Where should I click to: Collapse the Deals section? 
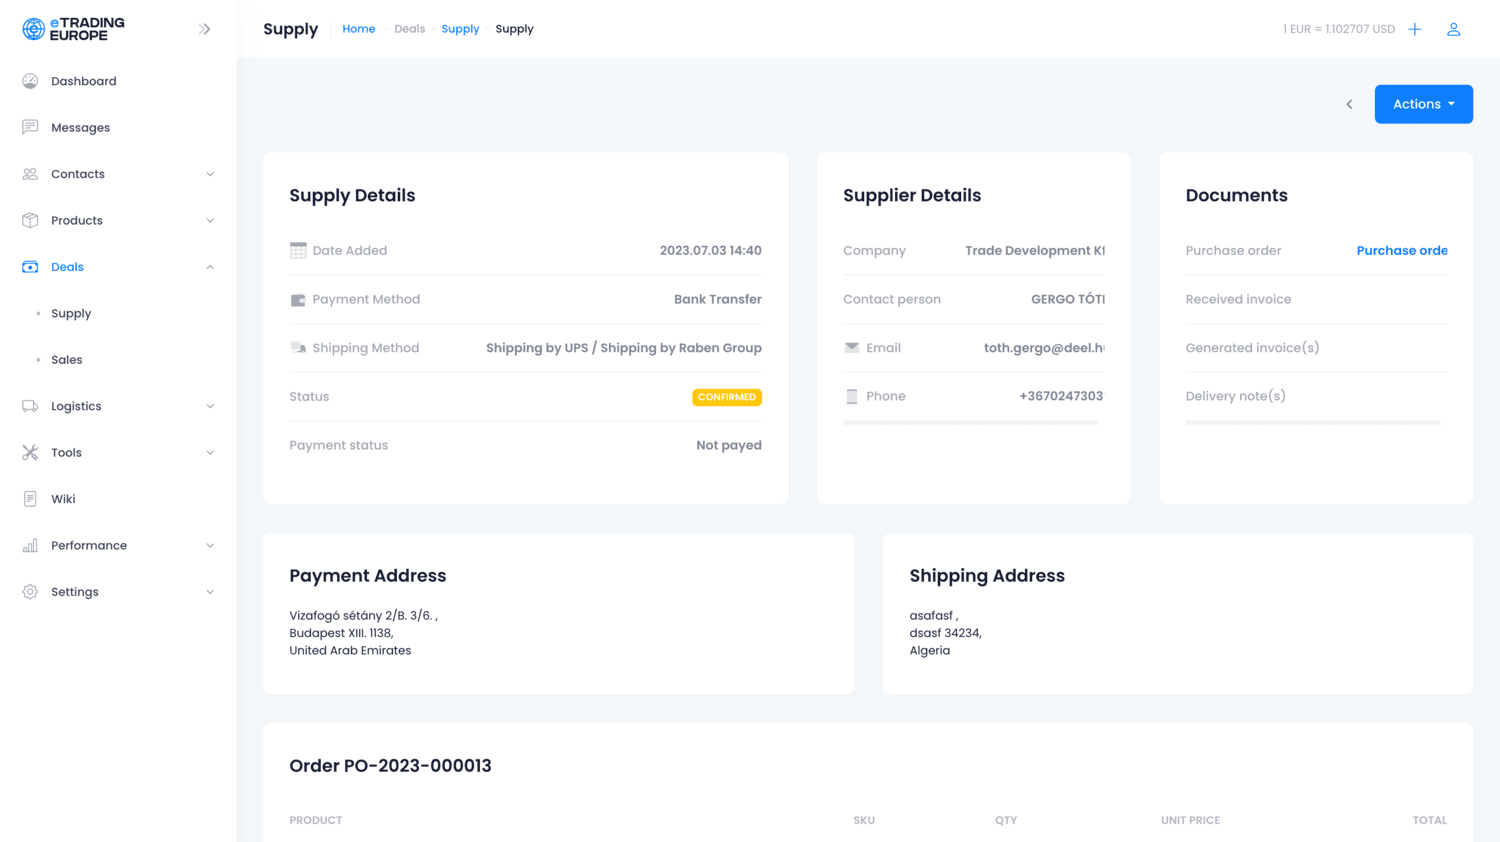pos(210,267)
